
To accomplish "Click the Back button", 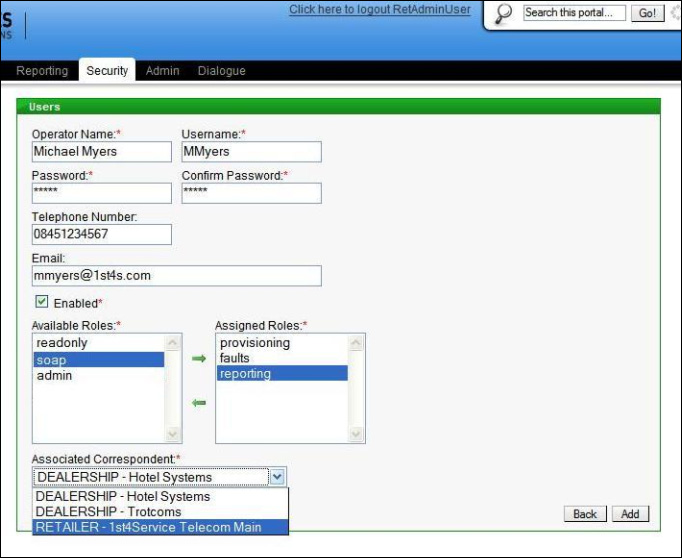I will click(585, 514).
